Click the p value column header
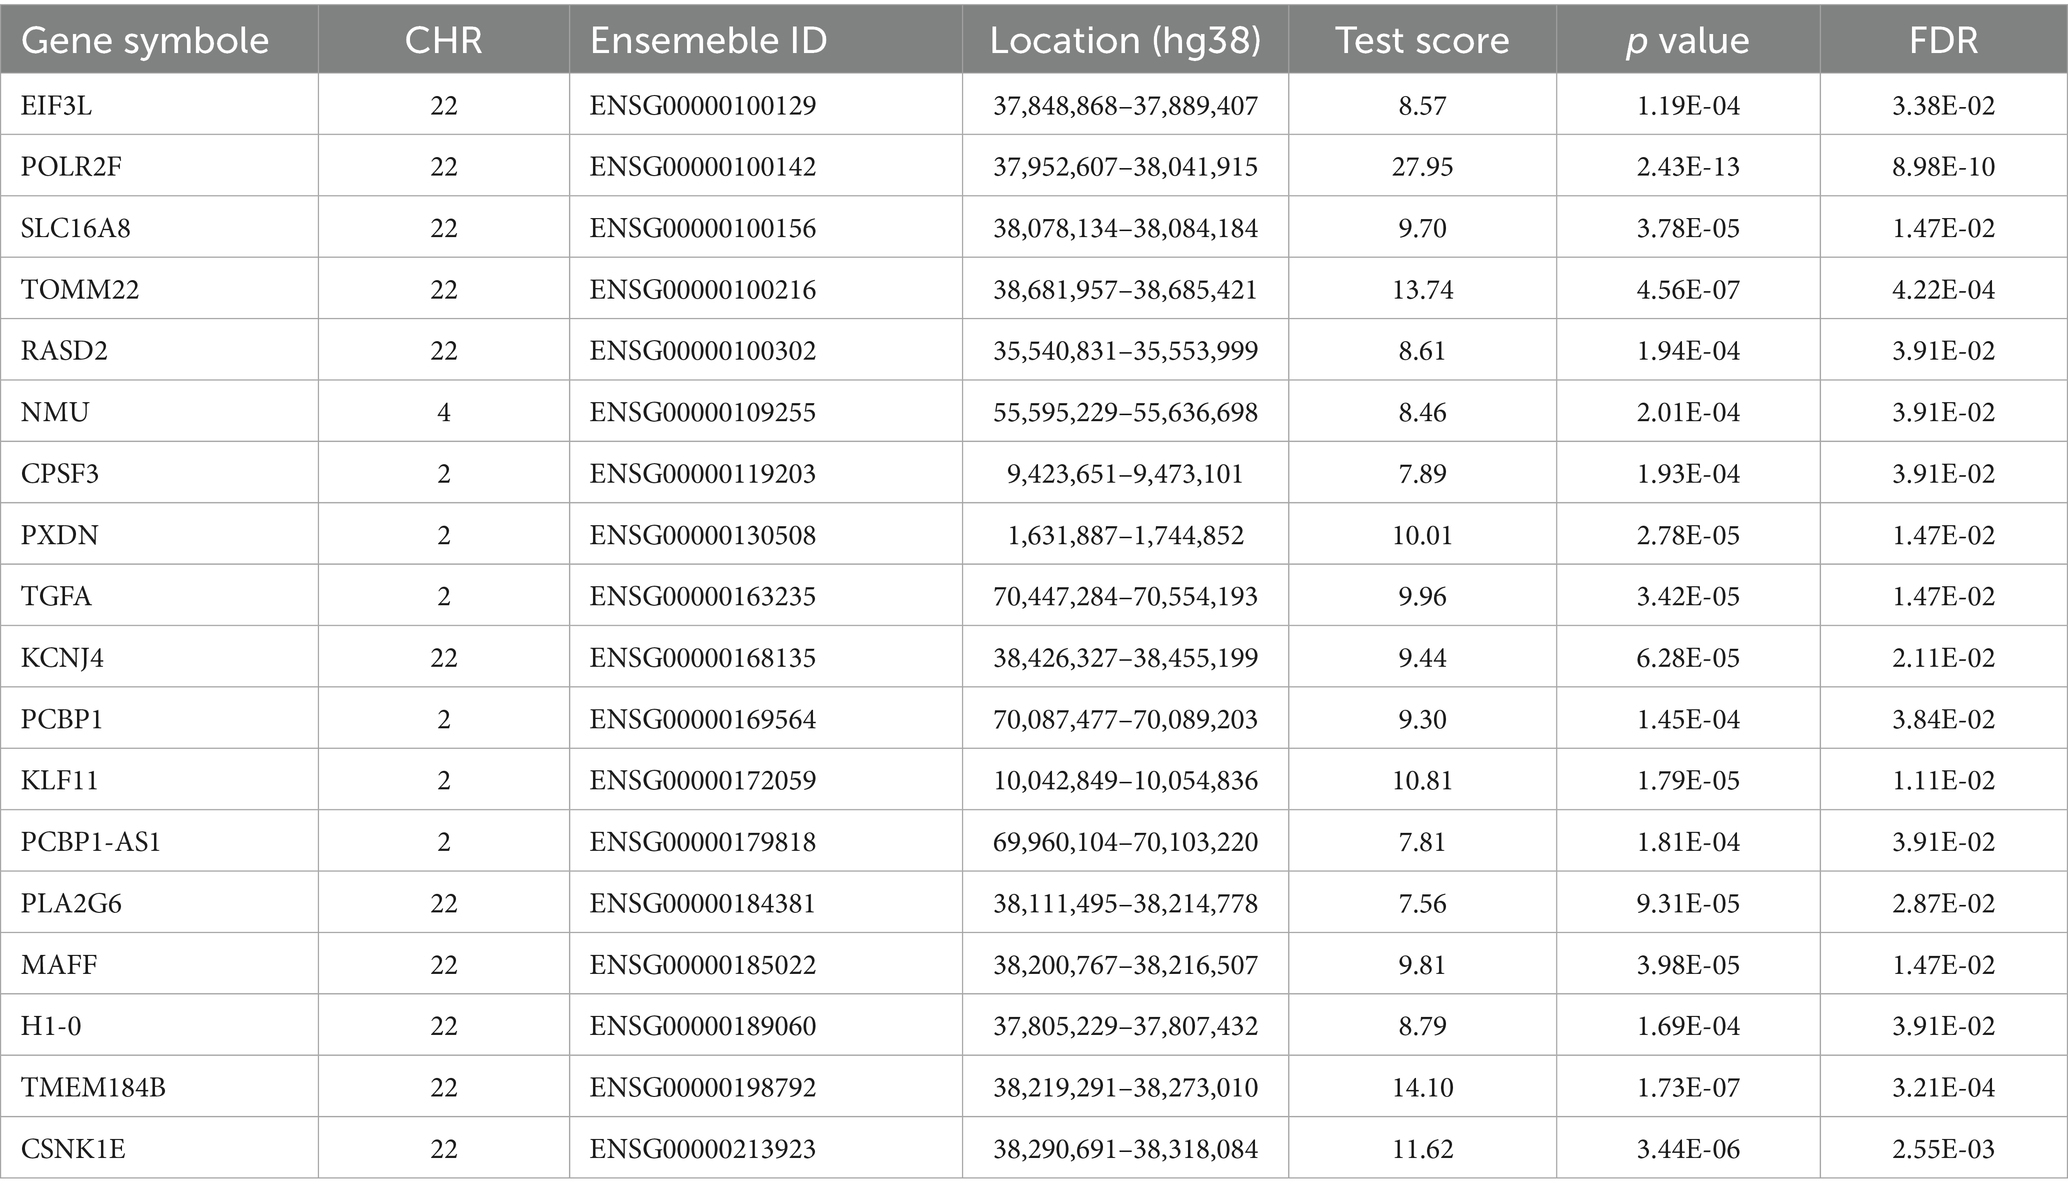 [1687, 40]
